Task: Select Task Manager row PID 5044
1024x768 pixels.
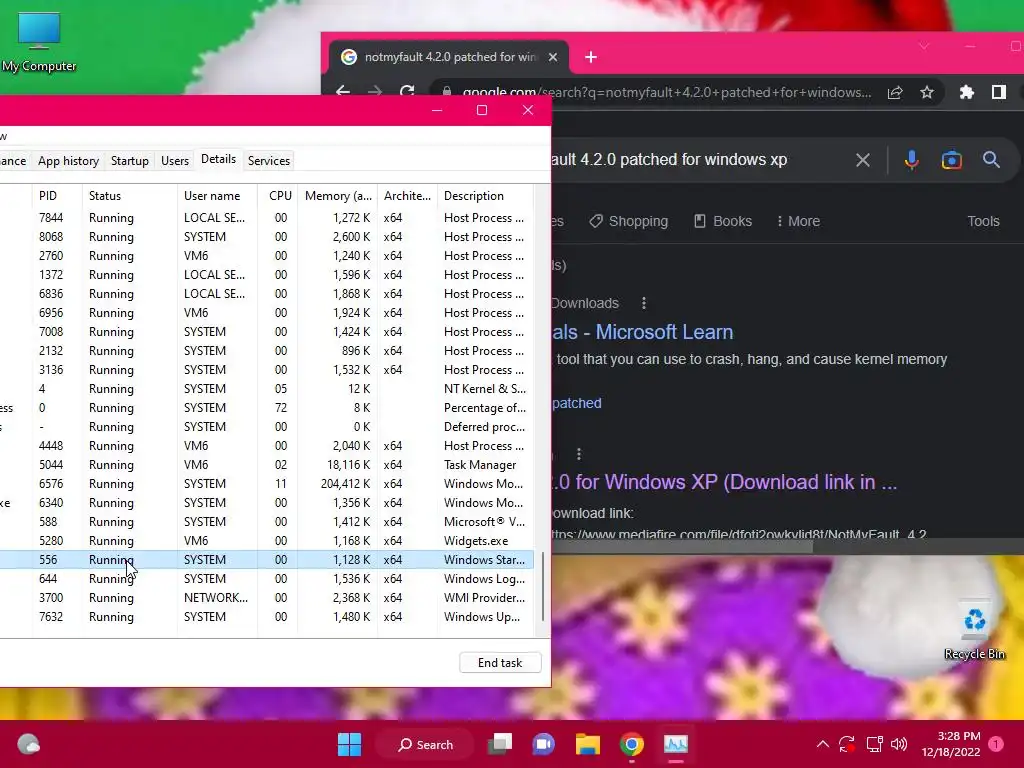Action: click(x=266, y=465)
